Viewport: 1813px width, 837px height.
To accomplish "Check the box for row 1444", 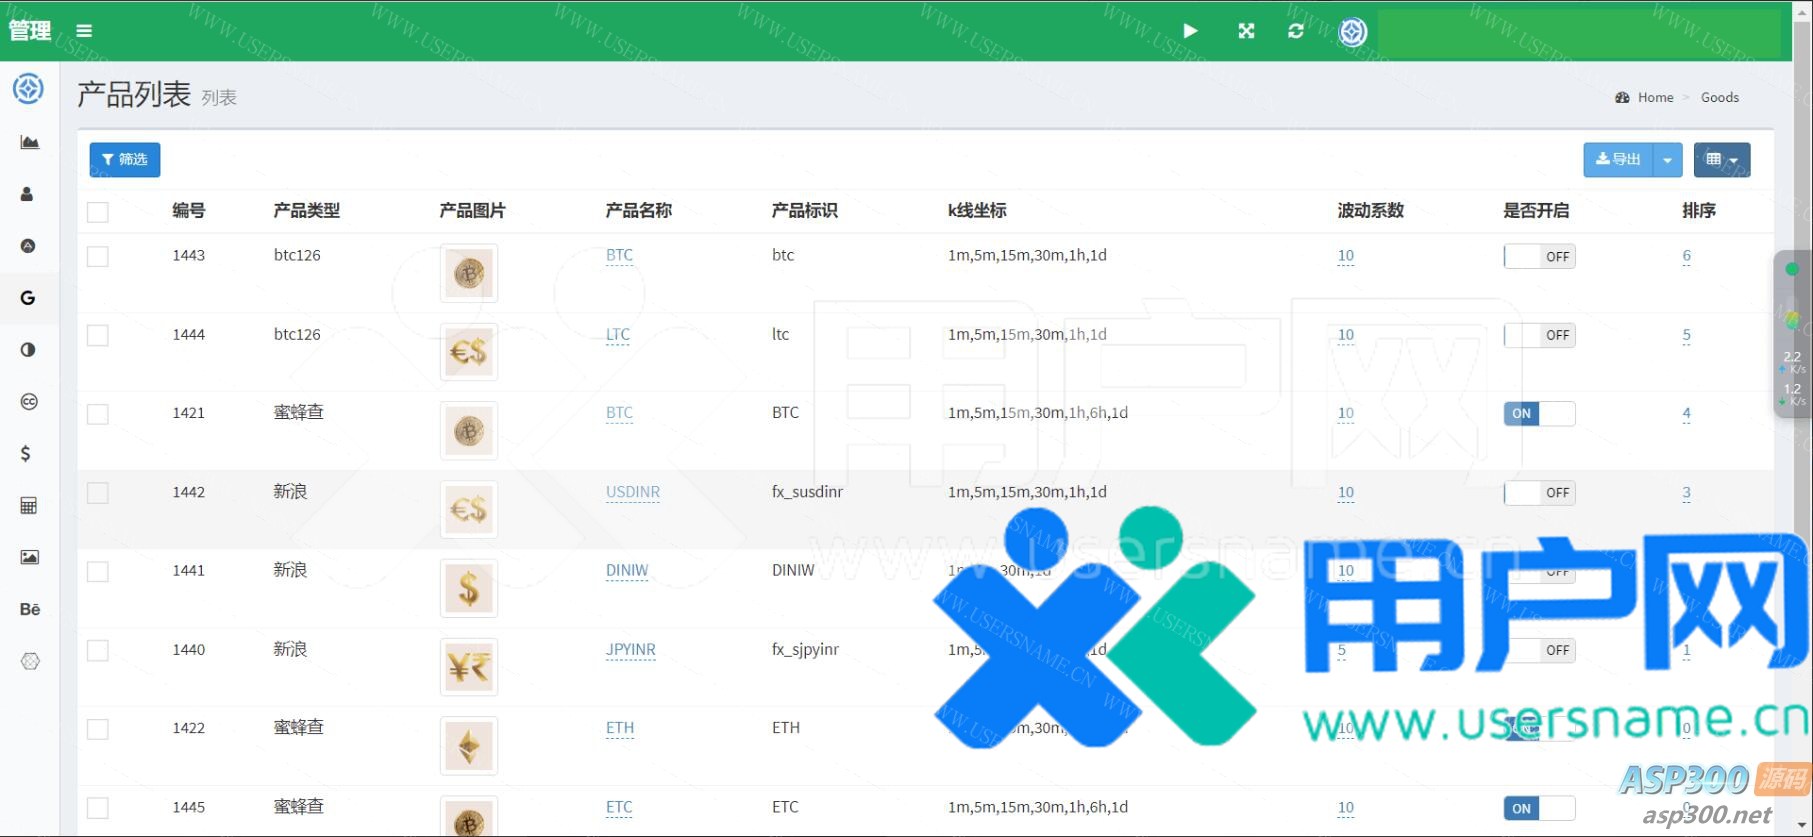I will [98, 335].
